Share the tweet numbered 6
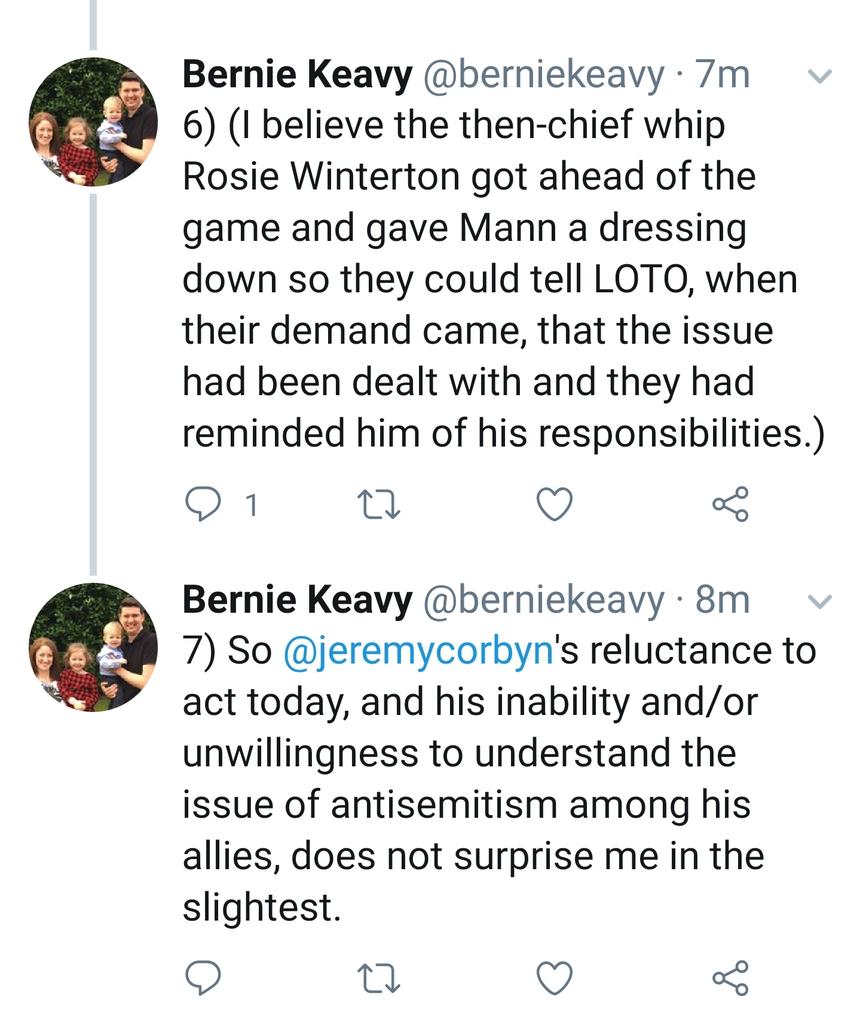Screen dimensions: 860x1024 tap(730, 506)
